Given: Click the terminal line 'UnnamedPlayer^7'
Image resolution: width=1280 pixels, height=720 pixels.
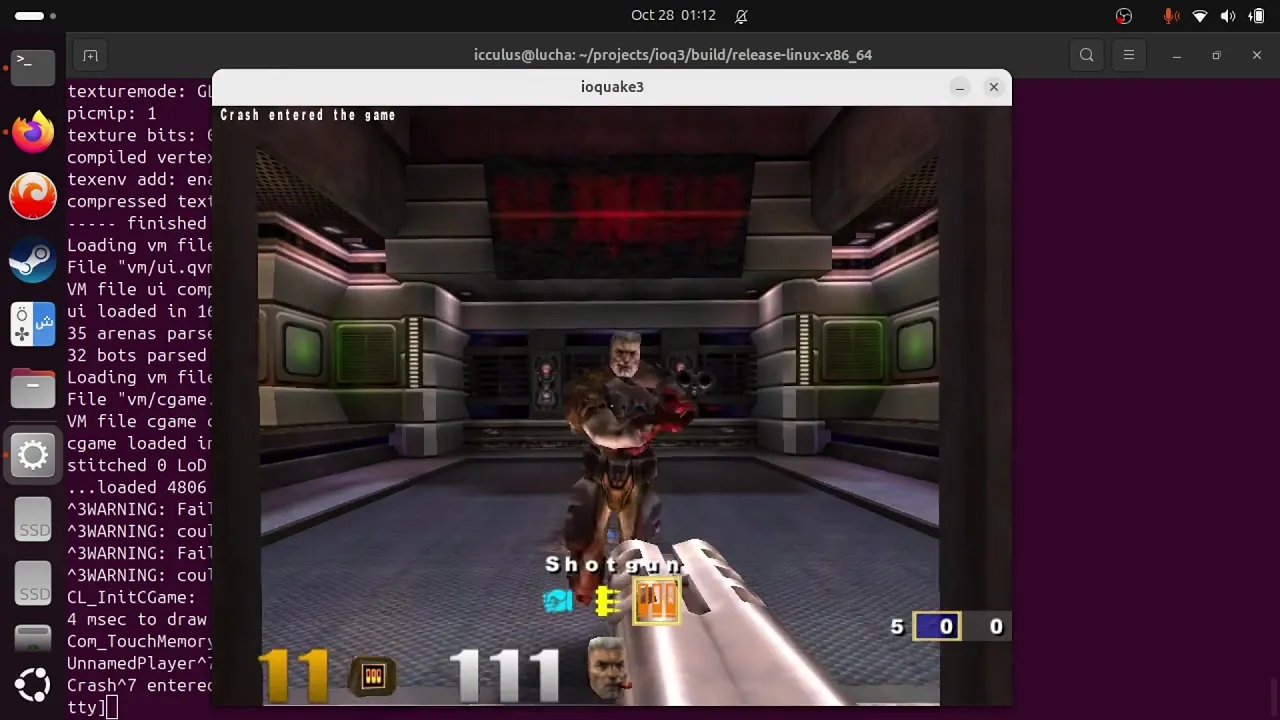Looking at the screenshot, I should [x=140, y=663].
